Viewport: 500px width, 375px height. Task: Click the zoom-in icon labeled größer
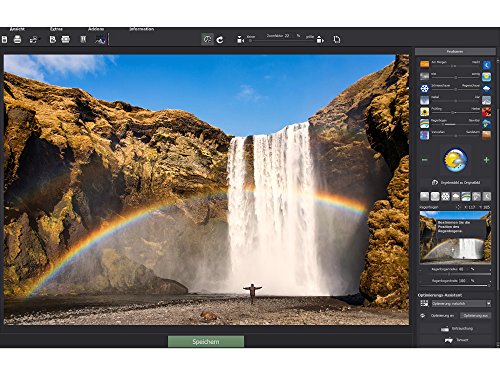click(320, 39)
